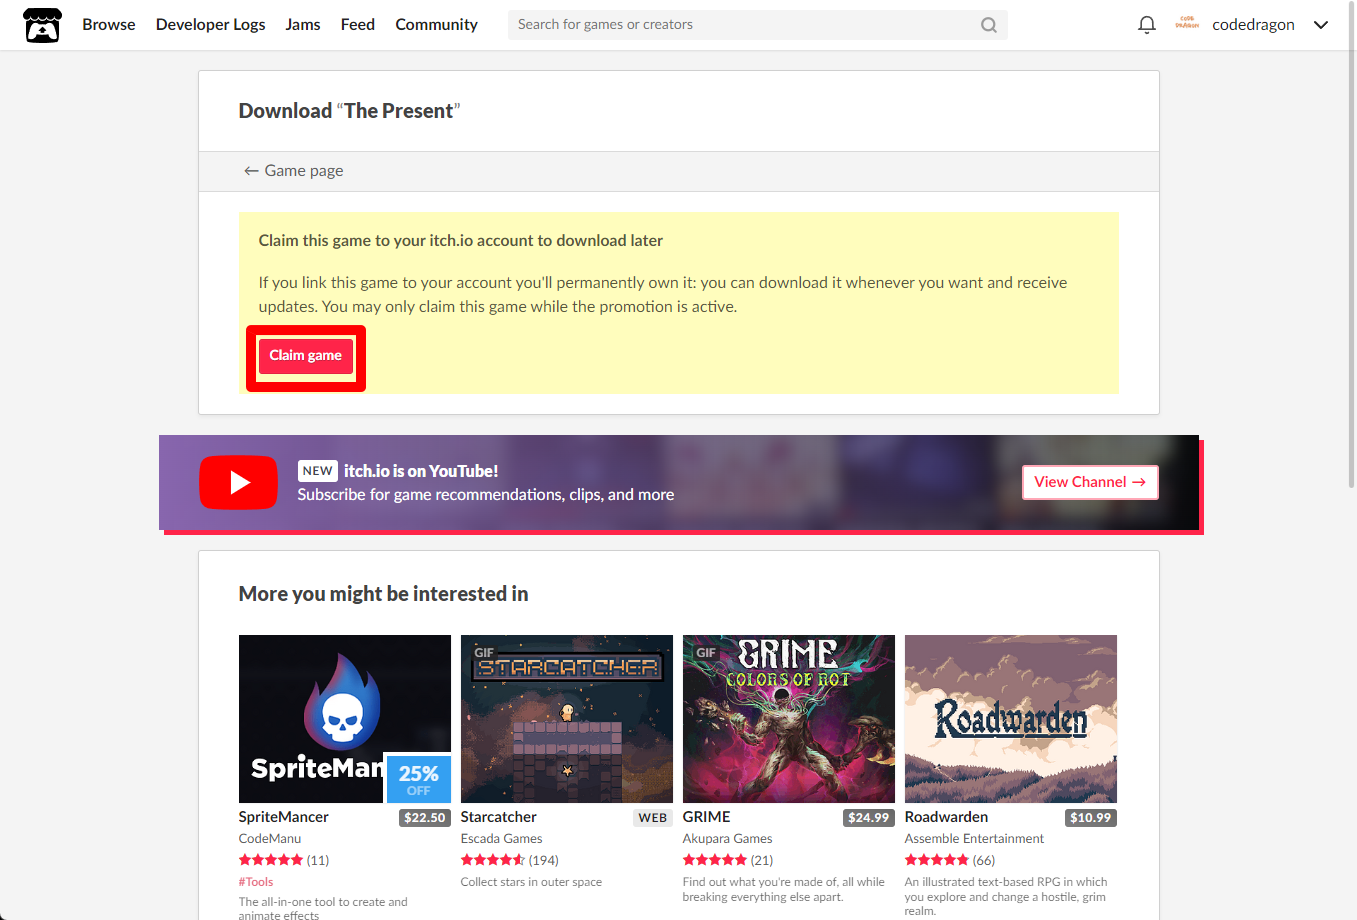Click the SpriteMancer title link
Viewport: 1357px width, 920px height.
(284, 817)
